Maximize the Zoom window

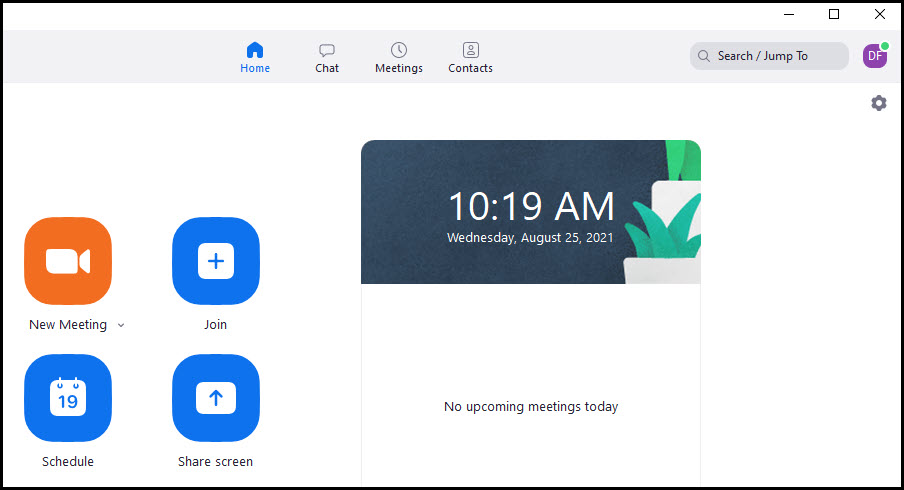(x=834, y=14)
